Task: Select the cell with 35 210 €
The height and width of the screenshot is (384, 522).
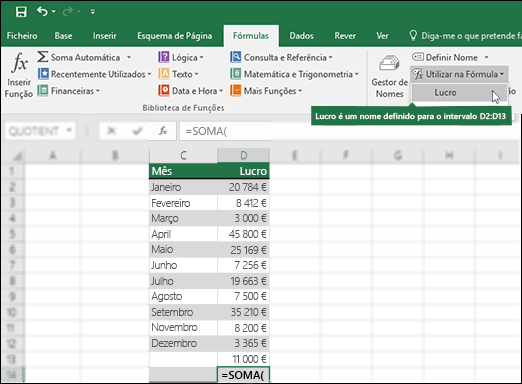Action: (x=243, y=312)
